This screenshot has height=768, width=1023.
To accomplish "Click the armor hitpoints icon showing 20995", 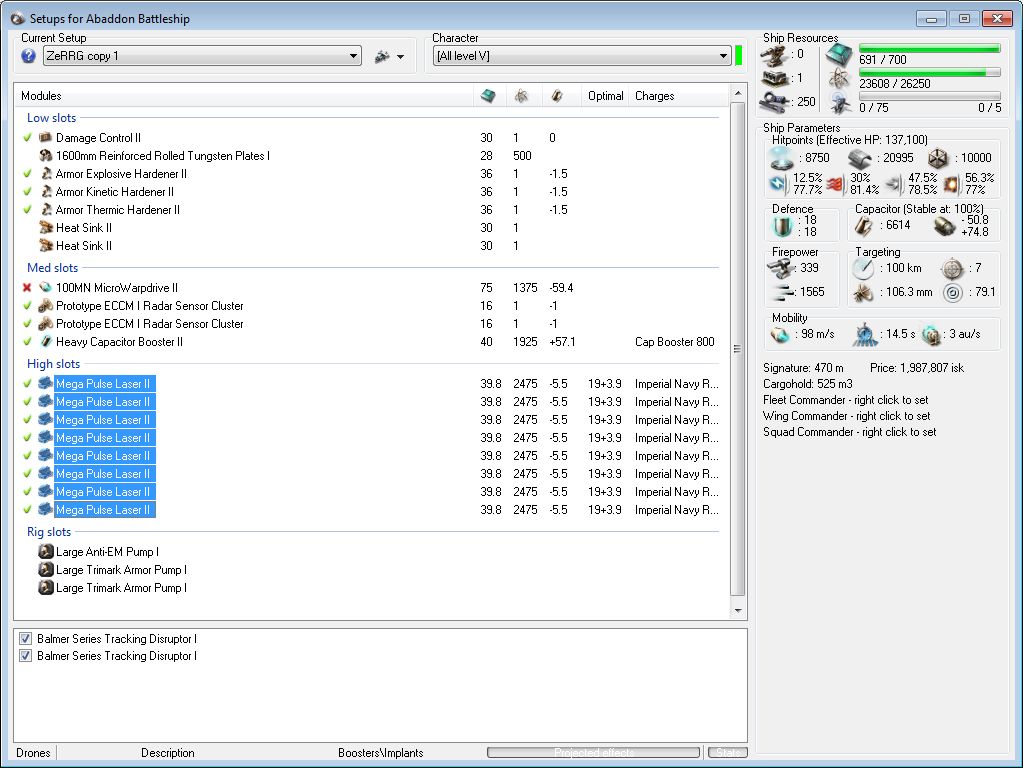I will (860, 158).
